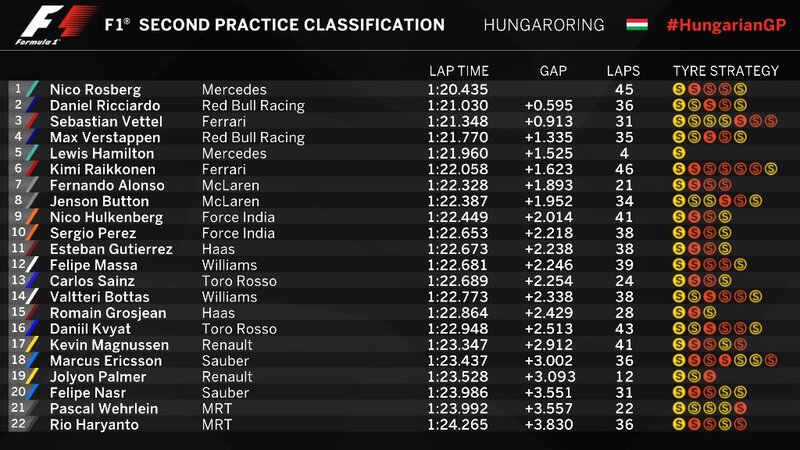
Task: Click the GAP column header
Action: 553,71
